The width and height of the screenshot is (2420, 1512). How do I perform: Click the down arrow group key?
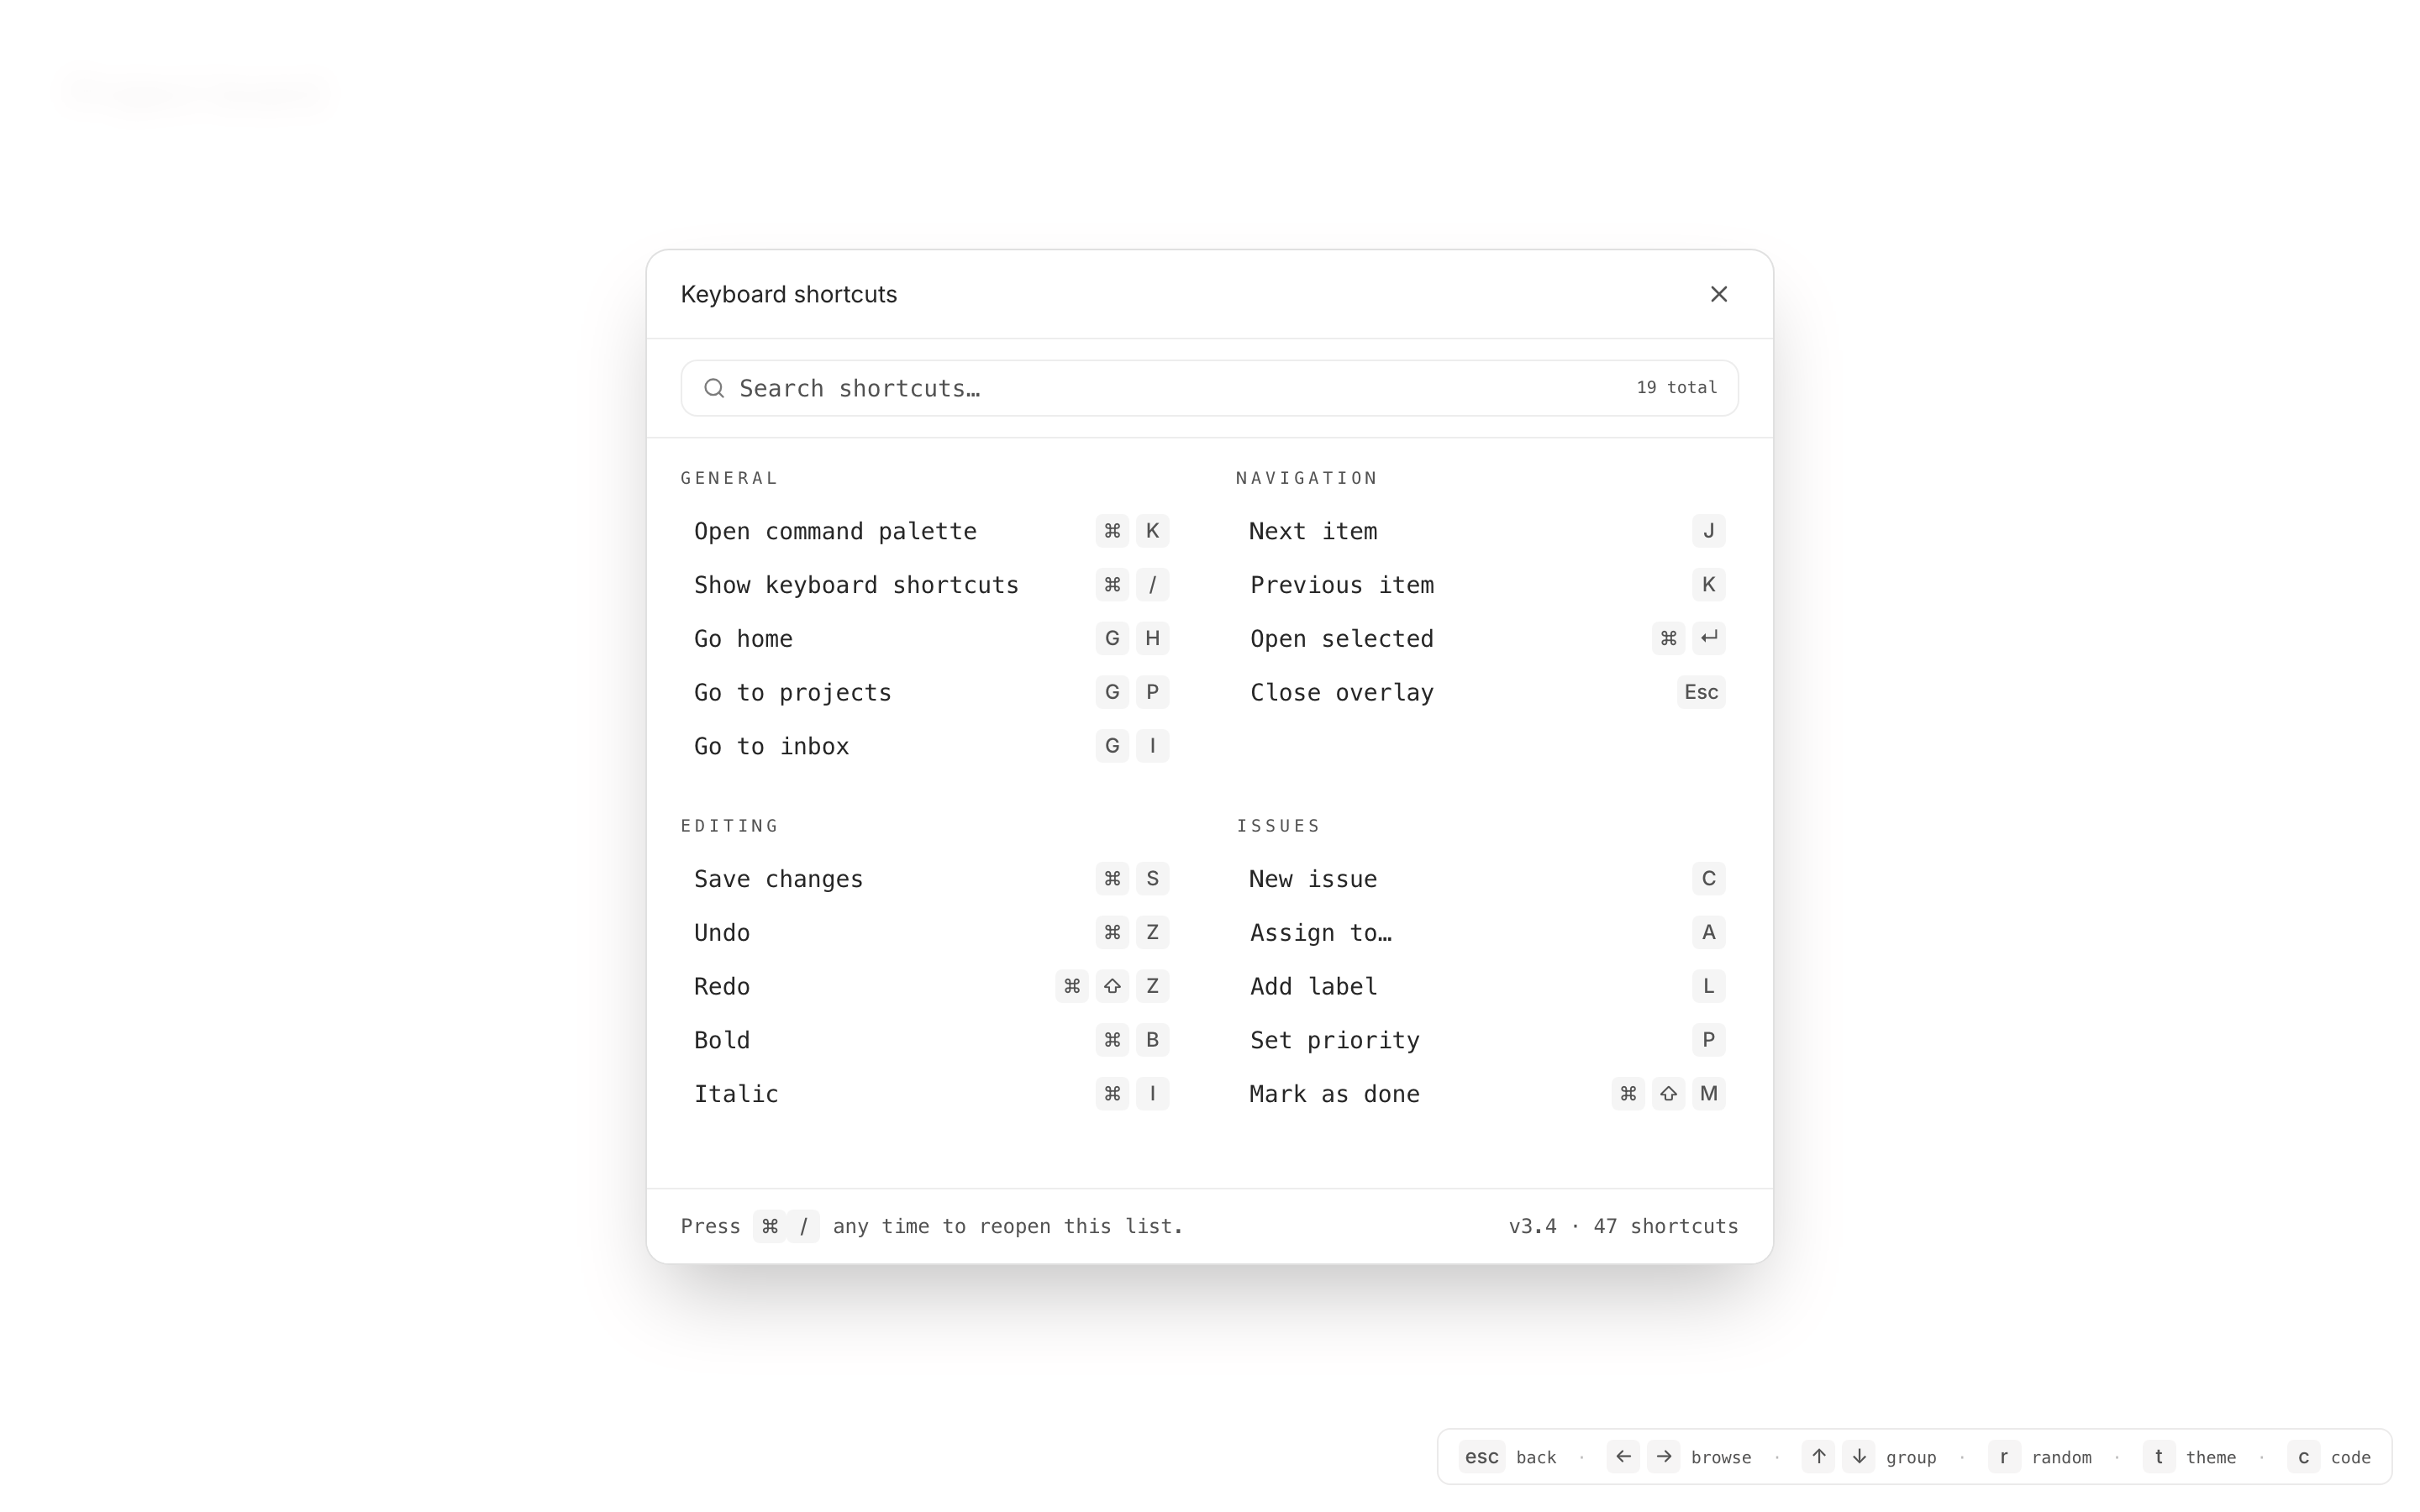1858,1456
